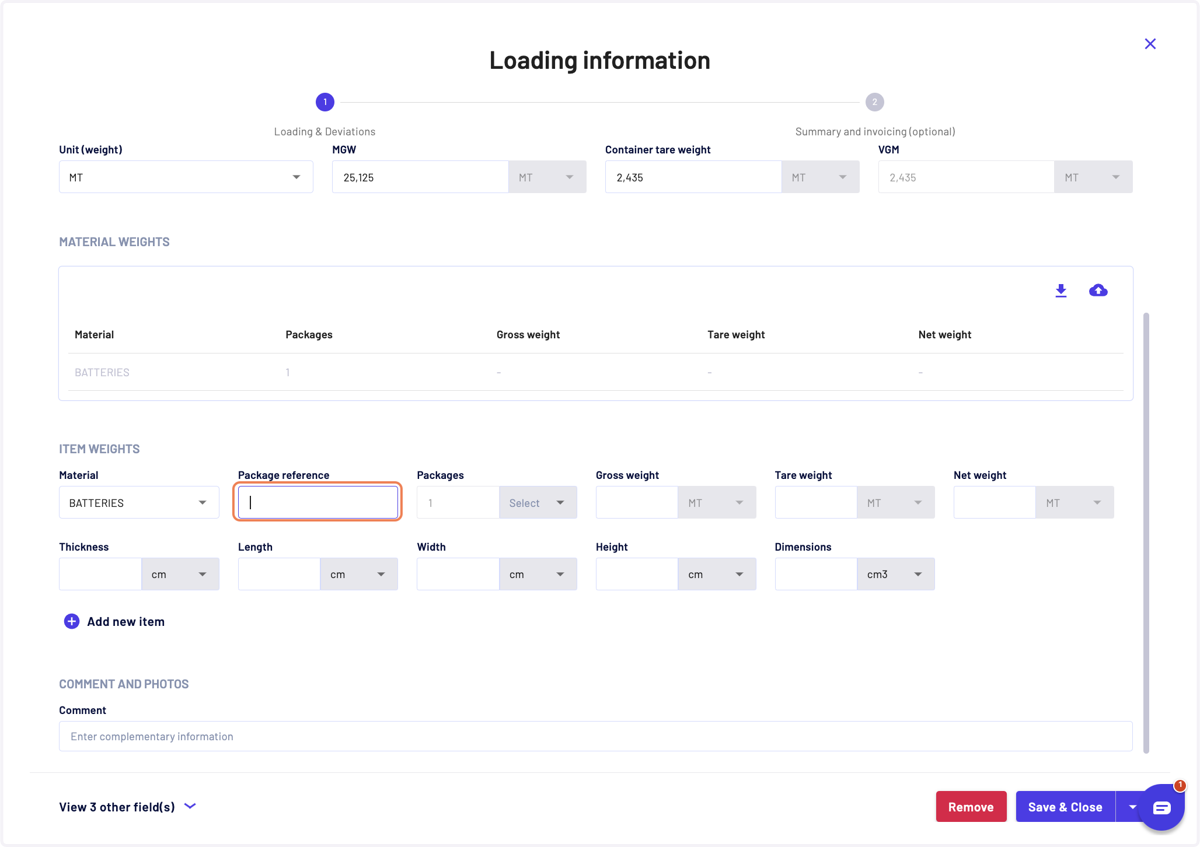Click Add new item
This screenshot has width=1200, height=847.
[x=114, y=621]
